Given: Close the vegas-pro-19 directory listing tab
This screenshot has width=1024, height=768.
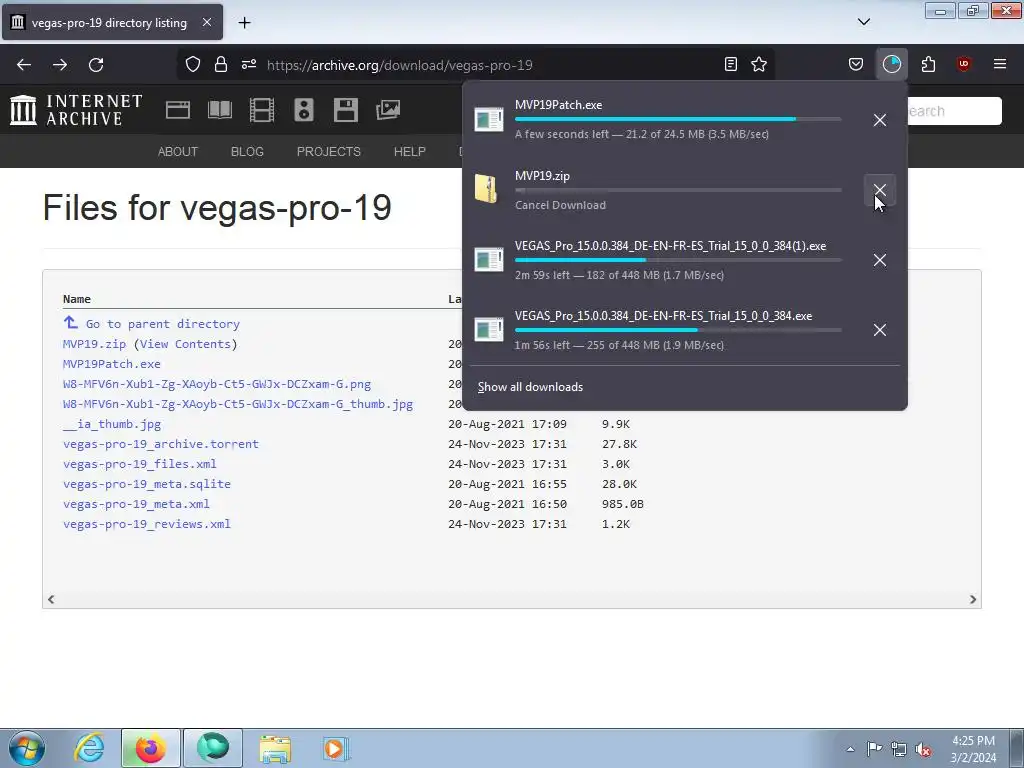Looking at the screenshot, I should (206, 22).
